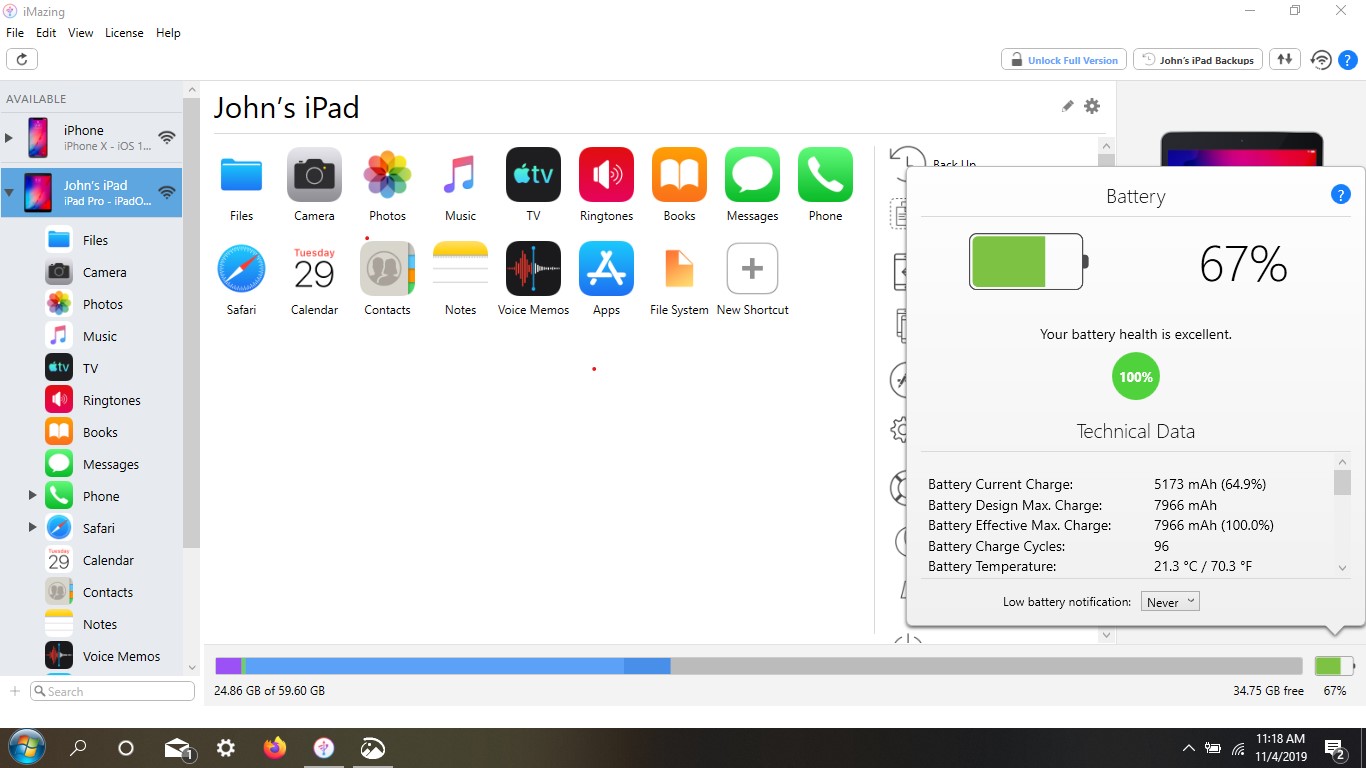Screen dimensions: 1366x768
Task: Open the Photos icon in main grid
Action: coord(387,175)
